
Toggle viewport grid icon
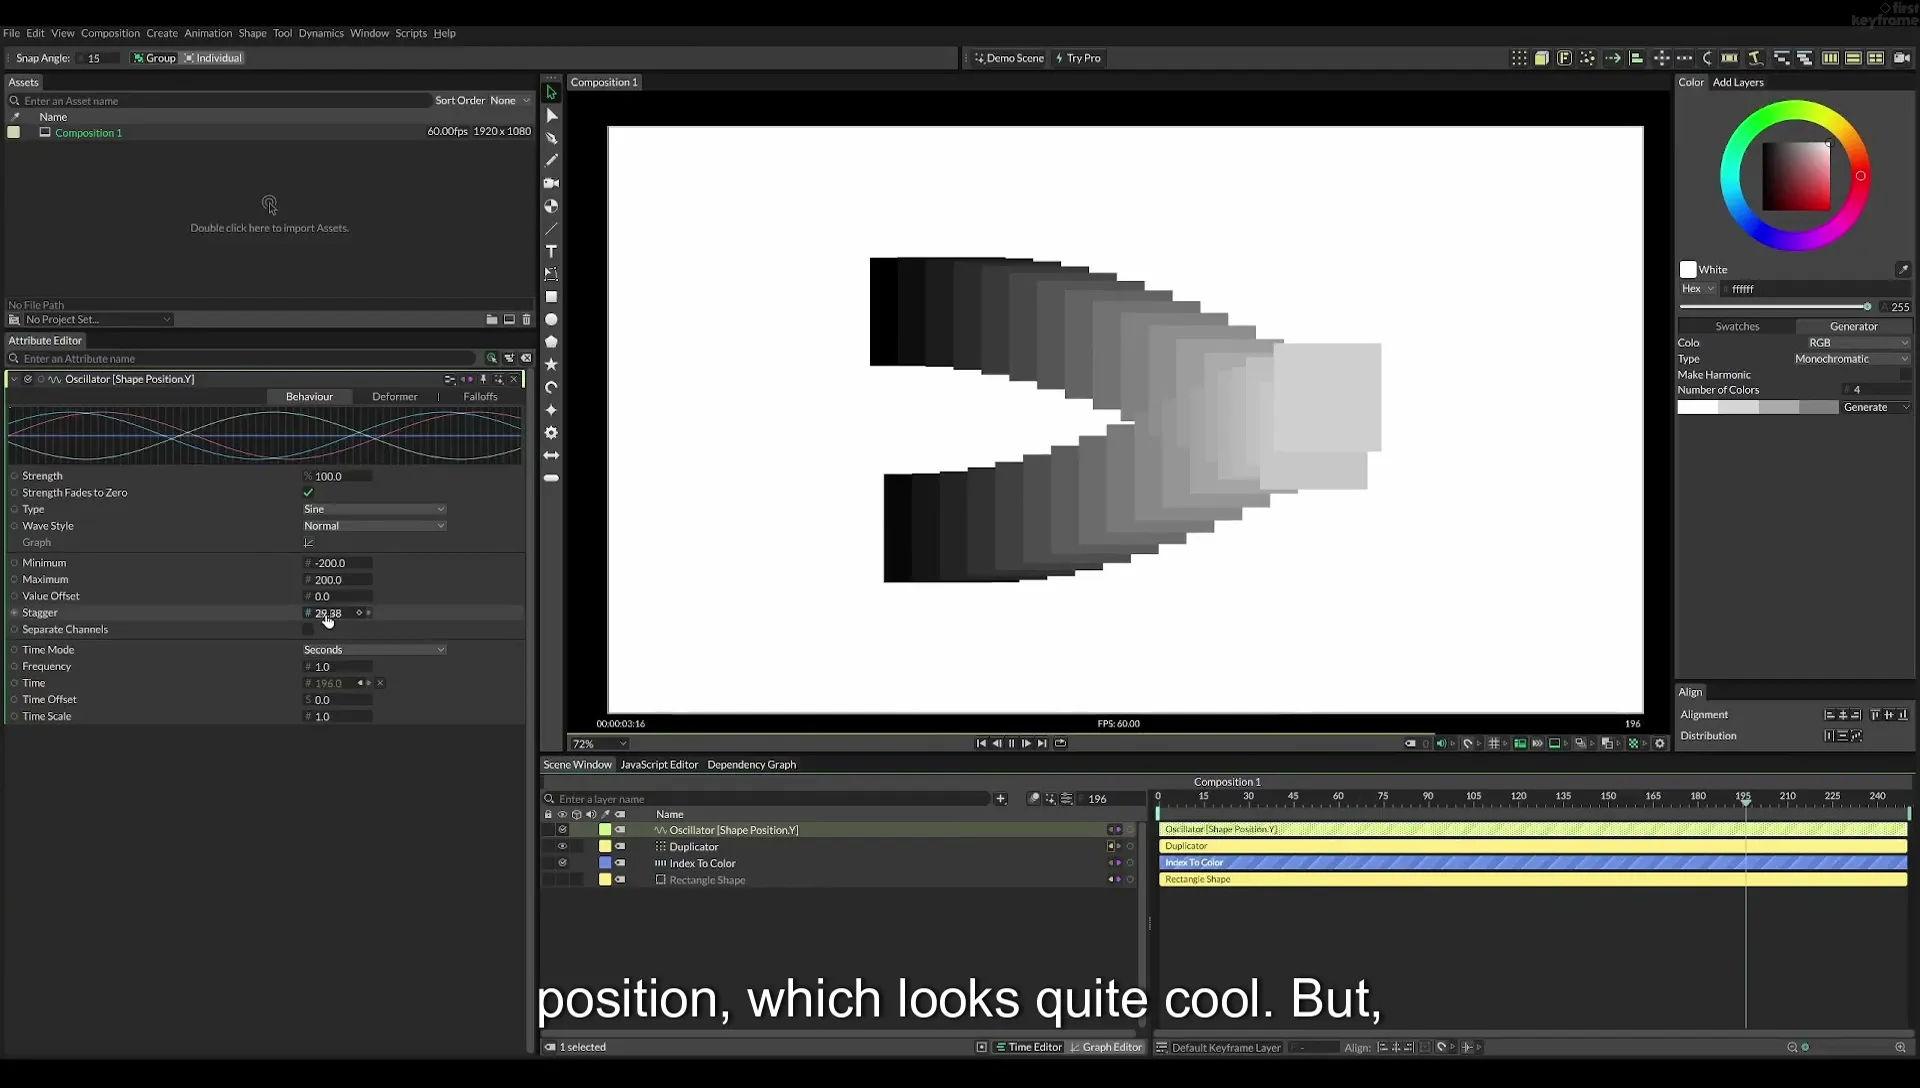pos(1494,743)
